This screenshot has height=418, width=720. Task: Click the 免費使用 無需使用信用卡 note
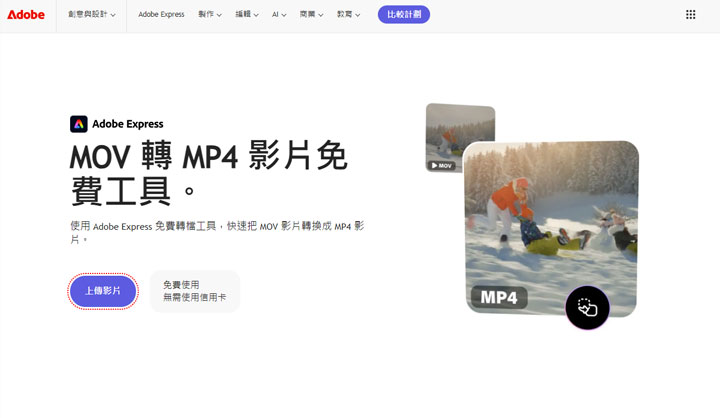pyautogui.click(x=195, y=291)
